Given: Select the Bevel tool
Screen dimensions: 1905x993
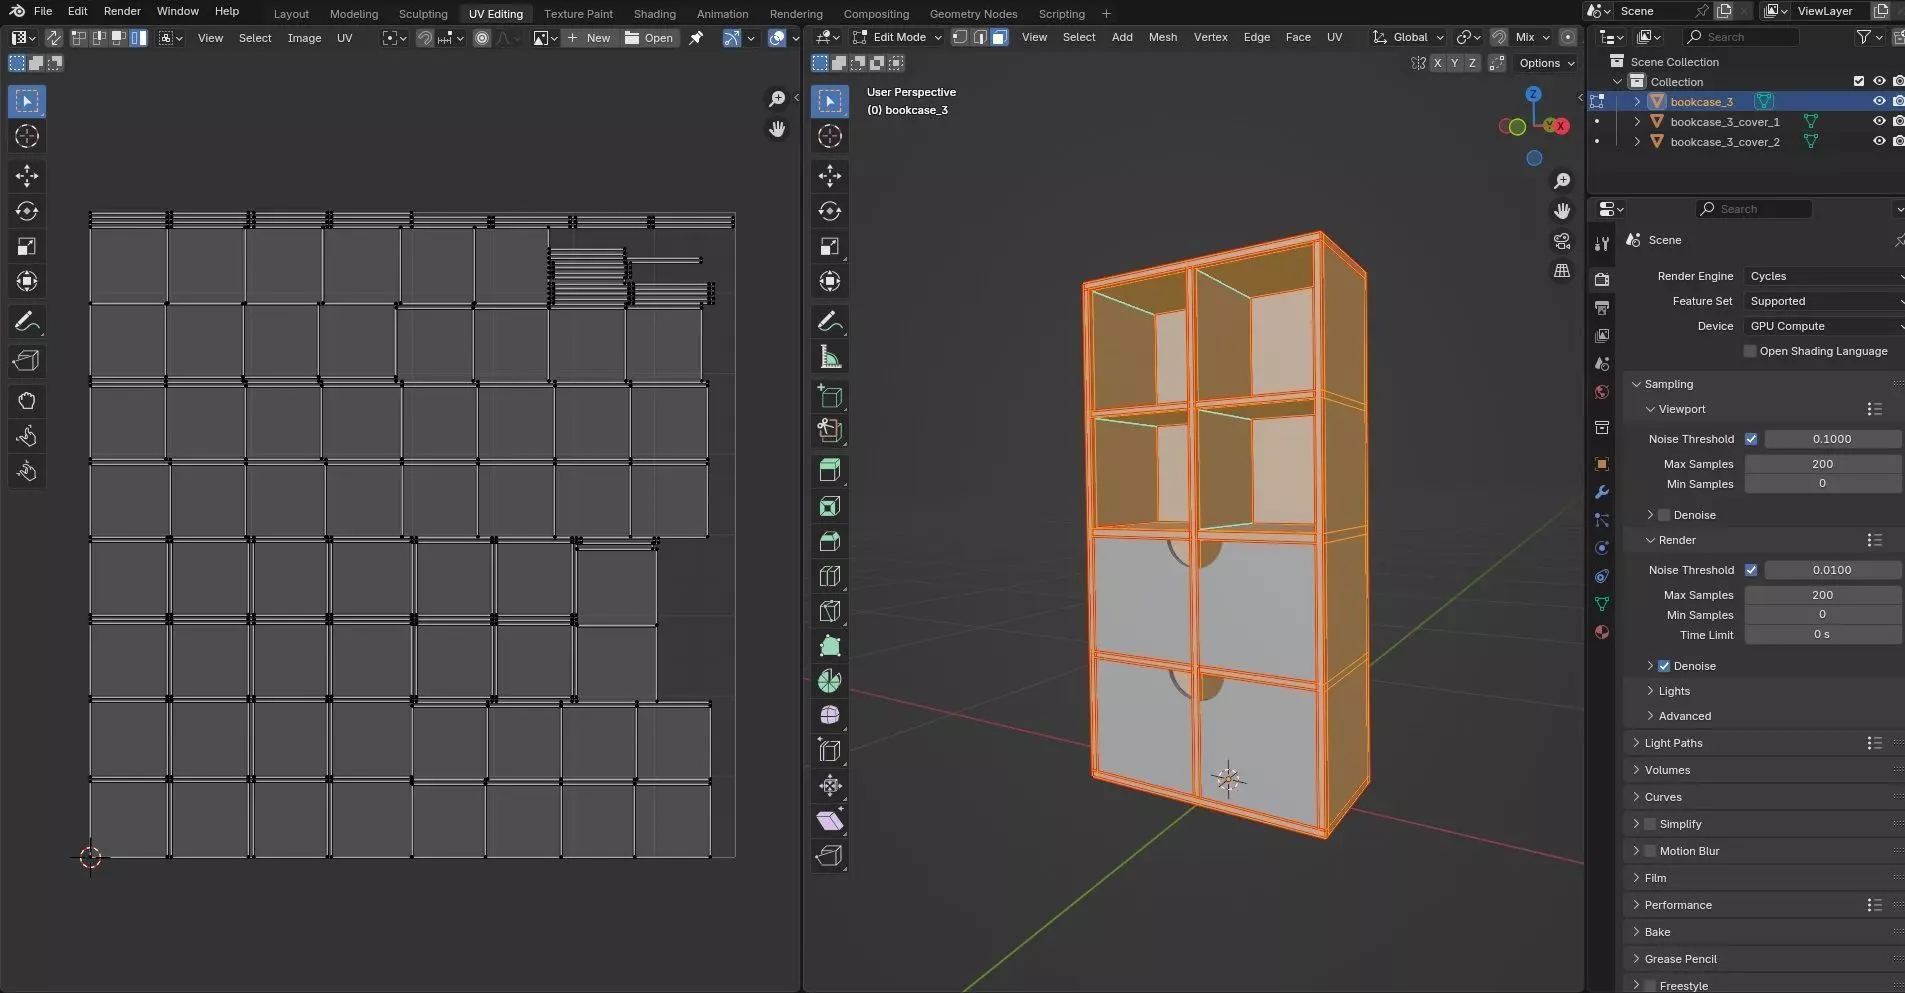Looking at the screenshot, I should tap(830, 541).
